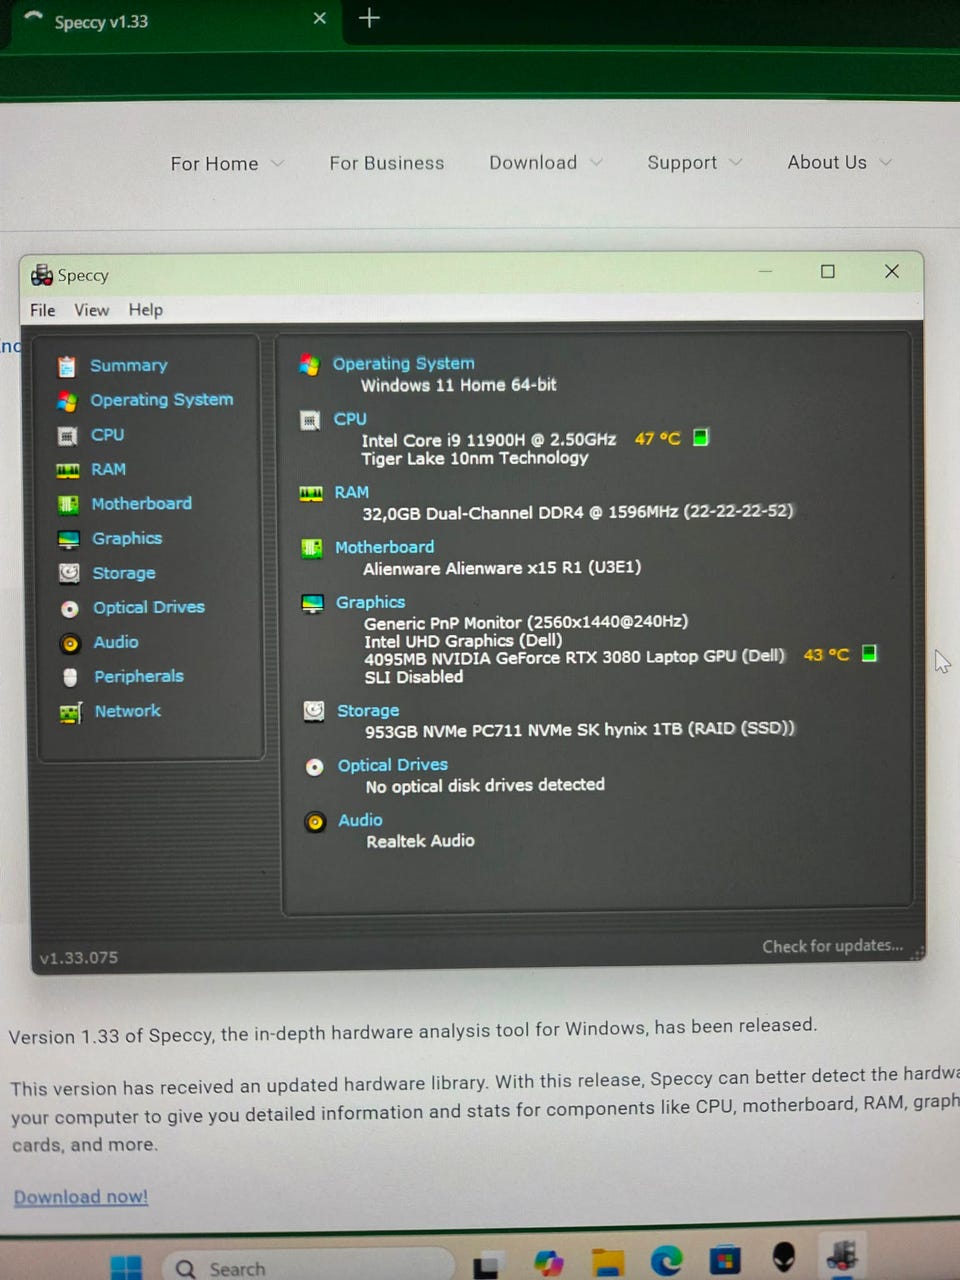This screenshot has height=1280, width=960.
Task: Click Graphics monitor icon in sidebar
Action: (69, 539)
